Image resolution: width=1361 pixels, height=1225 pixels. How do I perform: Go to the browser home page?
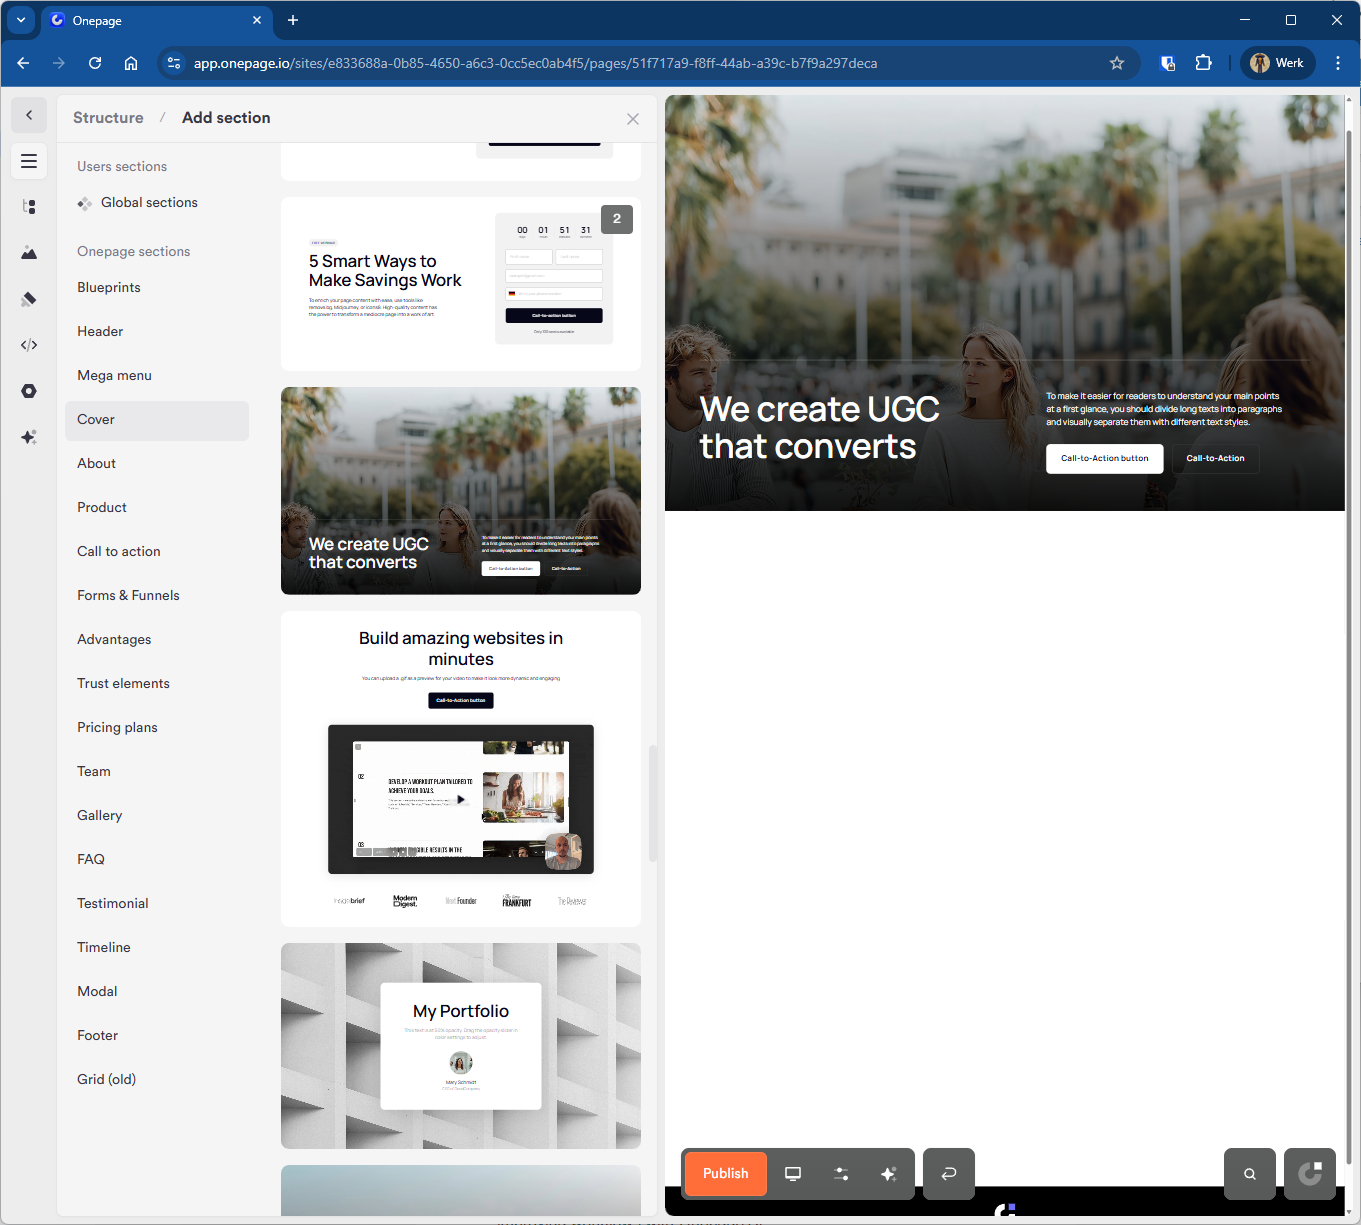tap(131, 63)
